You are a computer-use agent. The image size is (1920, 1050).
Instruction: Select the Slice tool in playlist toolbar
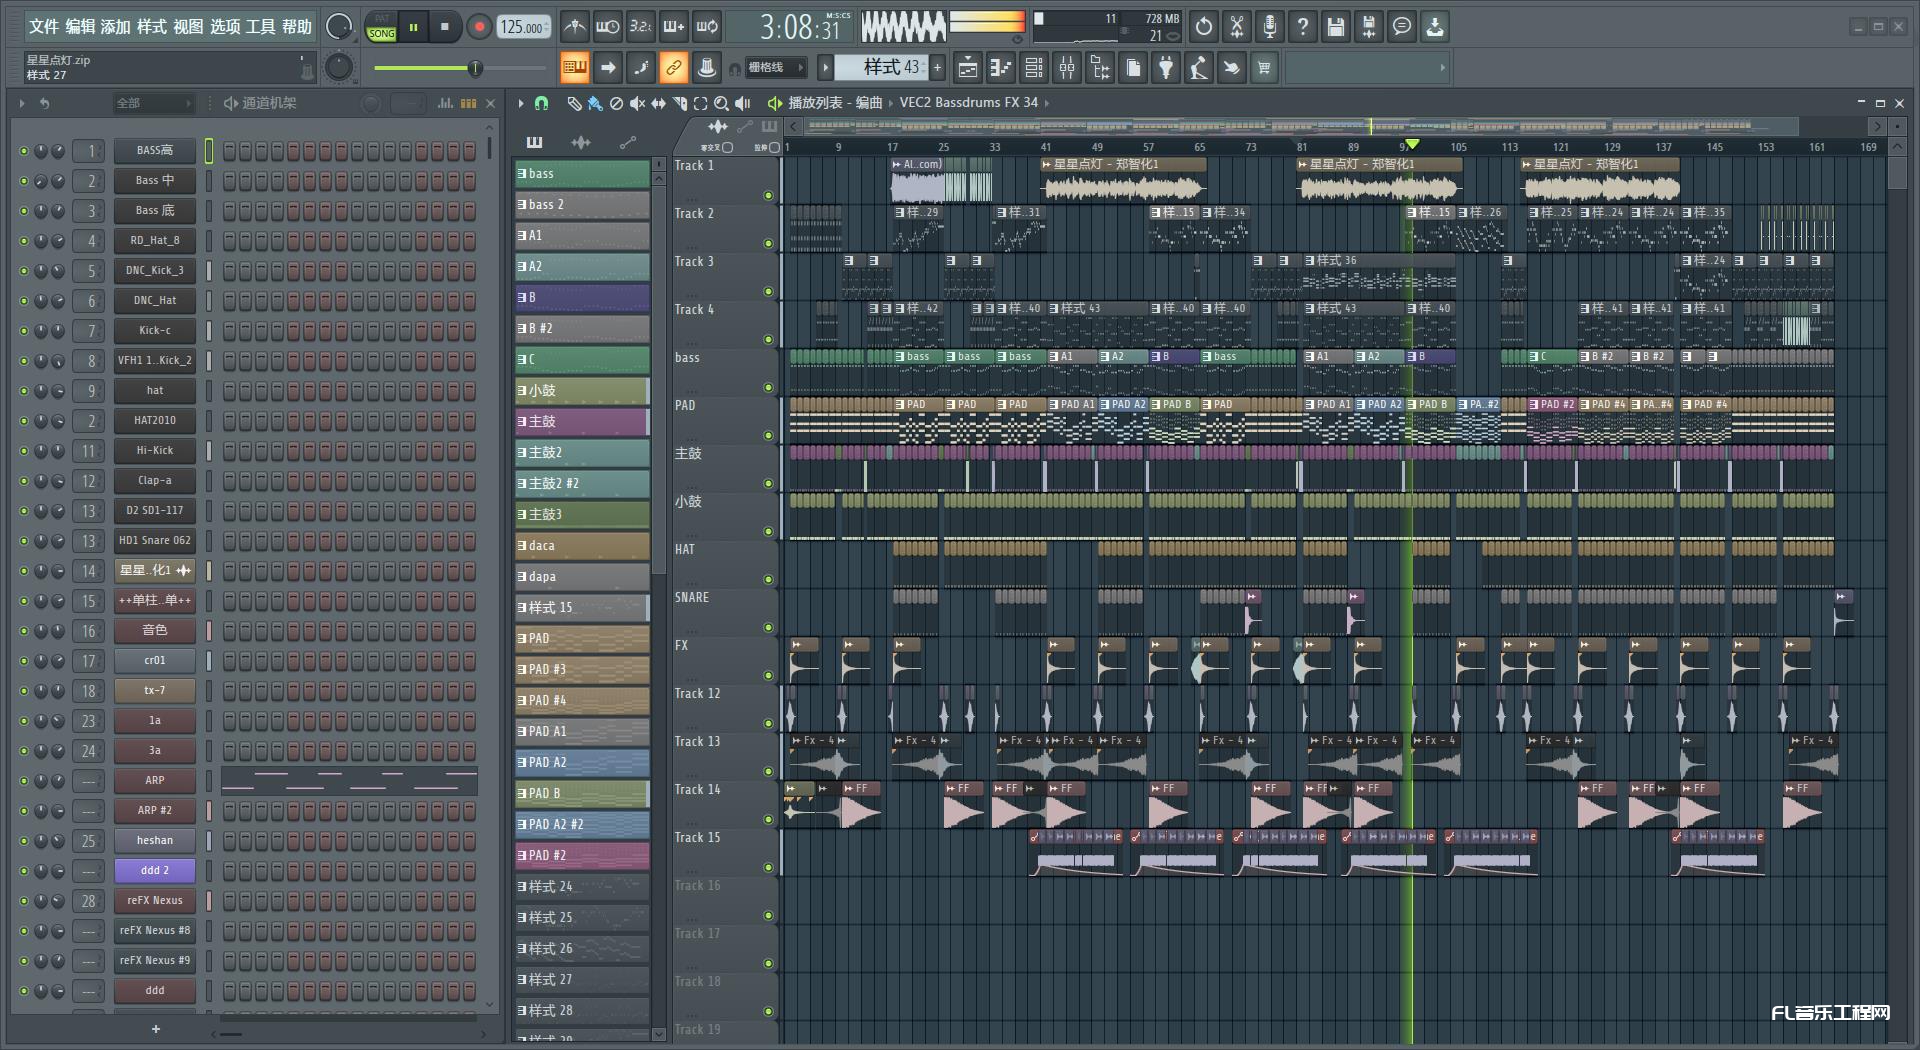[679, 103]
